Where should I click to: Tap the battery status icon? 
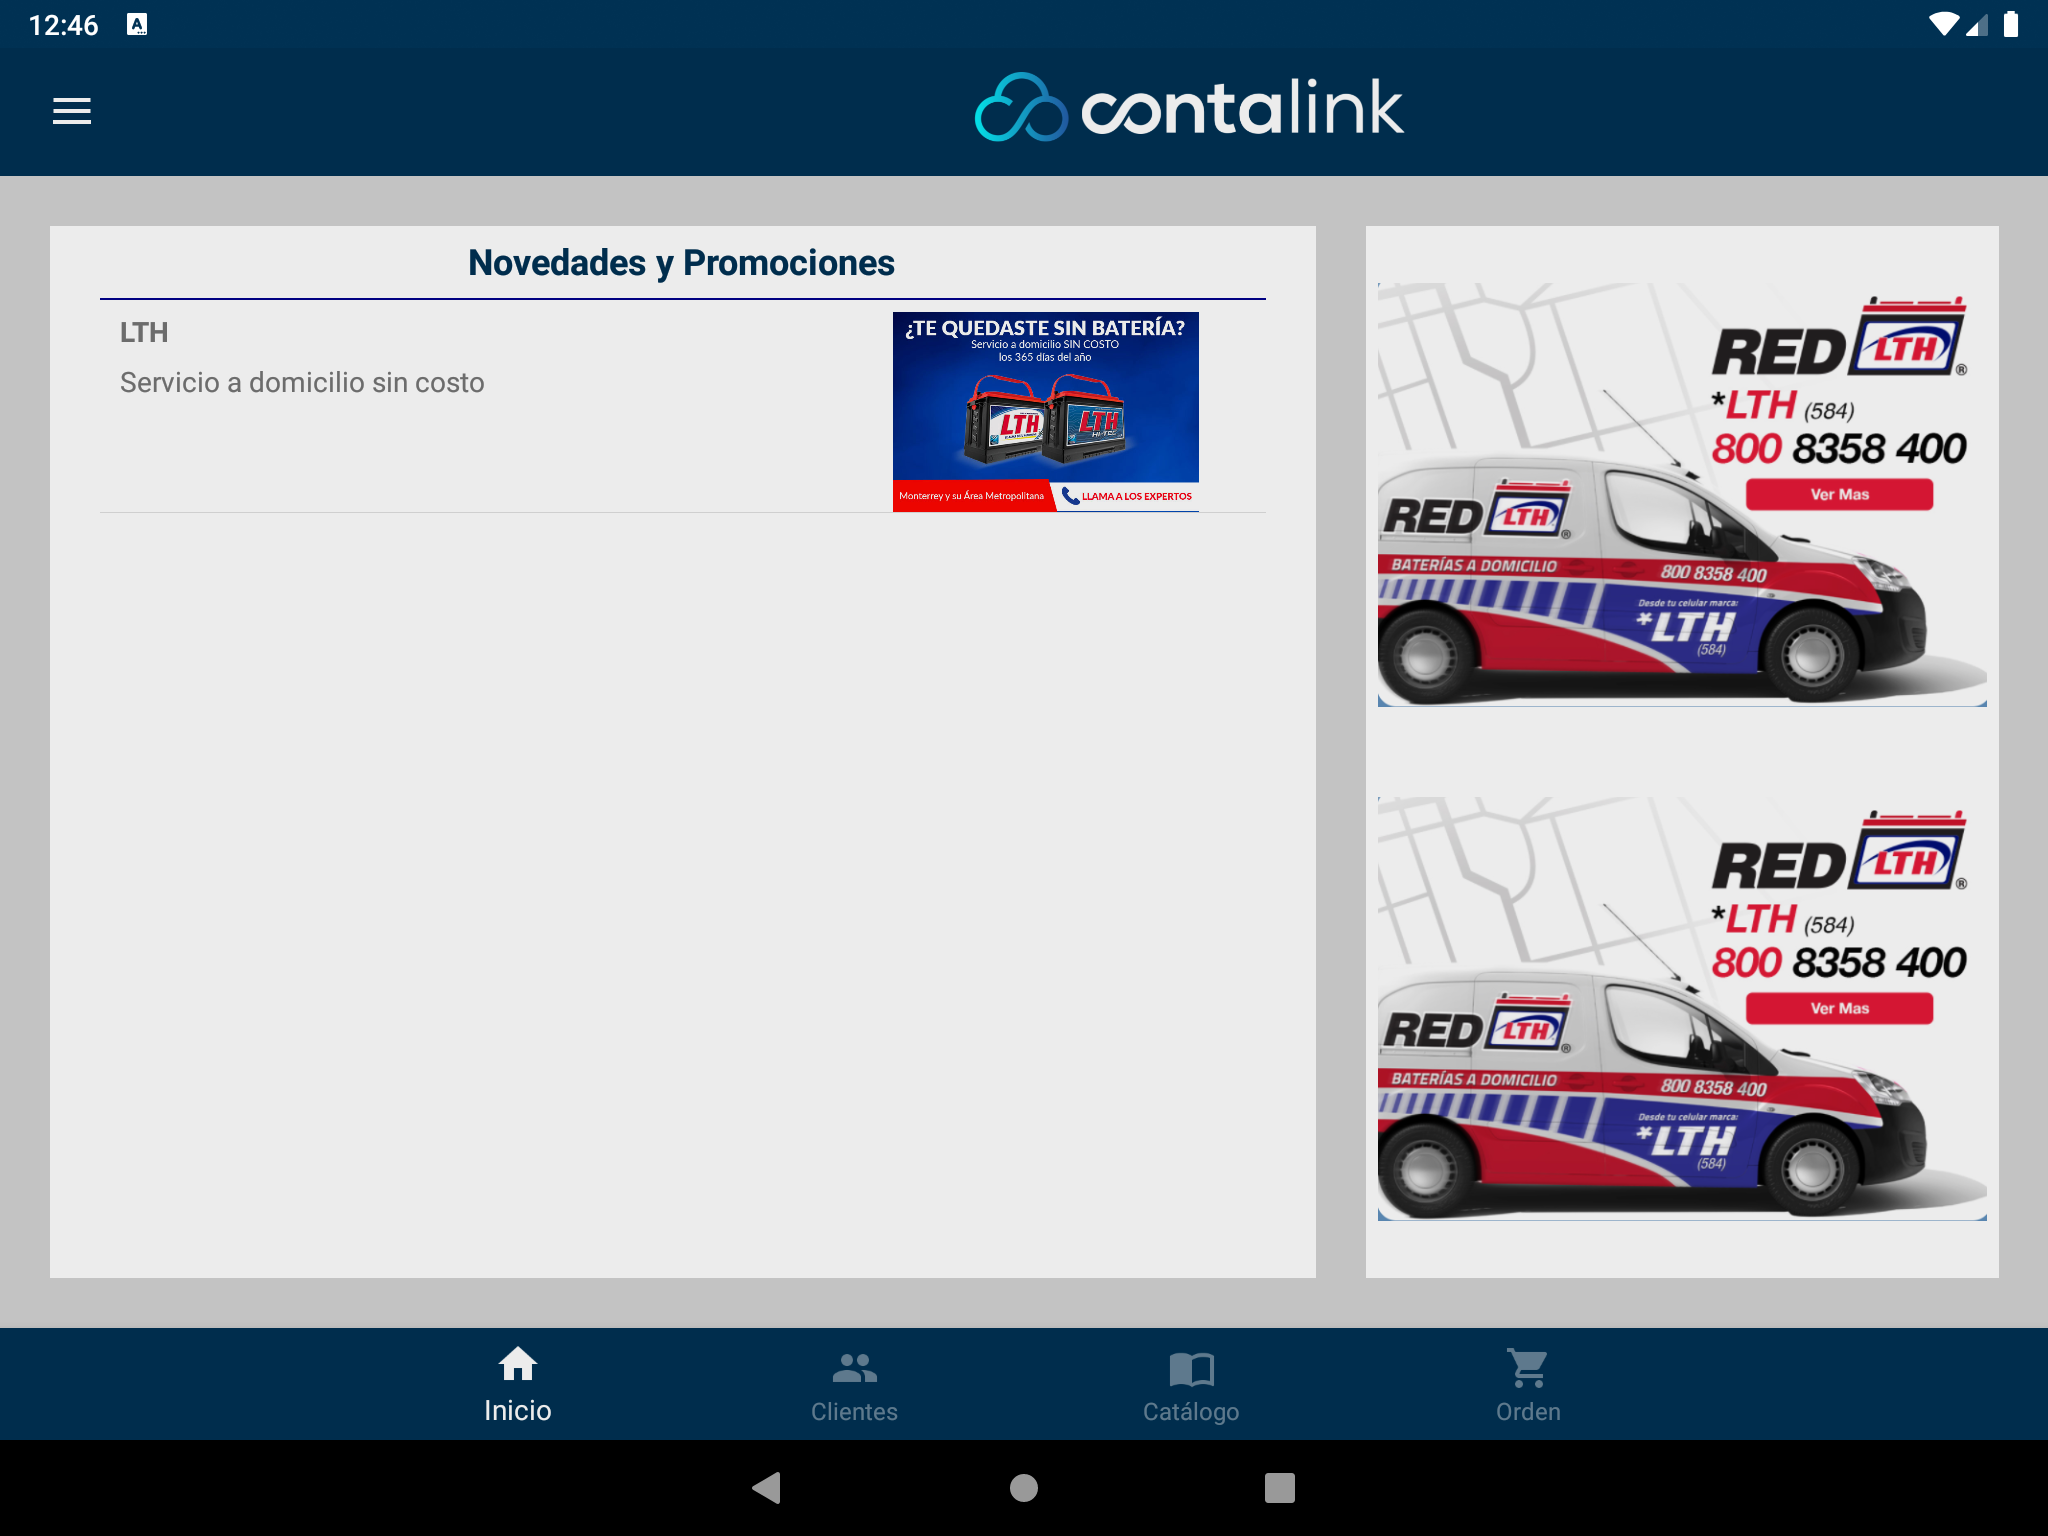2011,24
